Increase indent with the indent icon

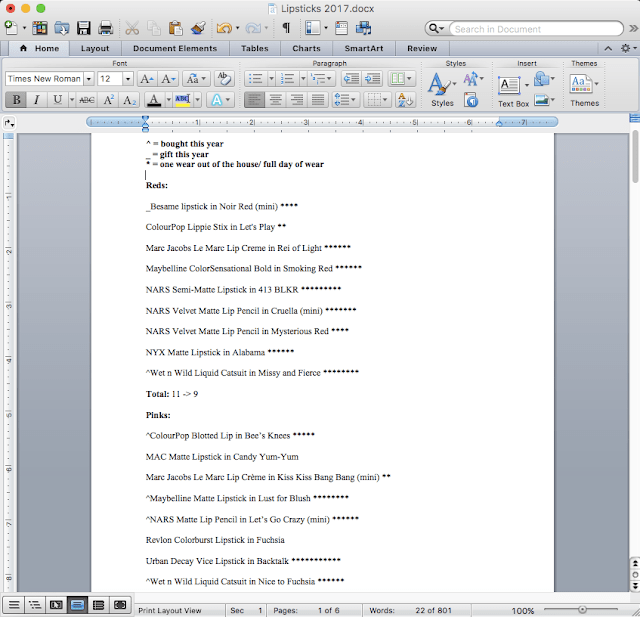click(373, 78)
